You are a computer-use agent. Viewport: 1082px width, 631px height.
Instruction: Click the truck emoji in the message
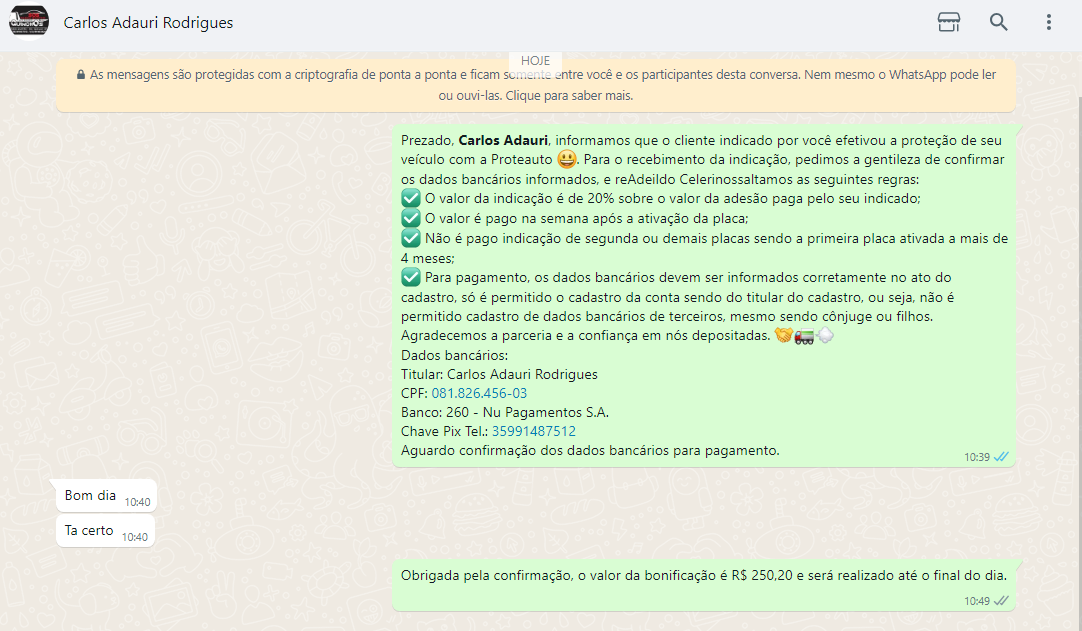804,336
